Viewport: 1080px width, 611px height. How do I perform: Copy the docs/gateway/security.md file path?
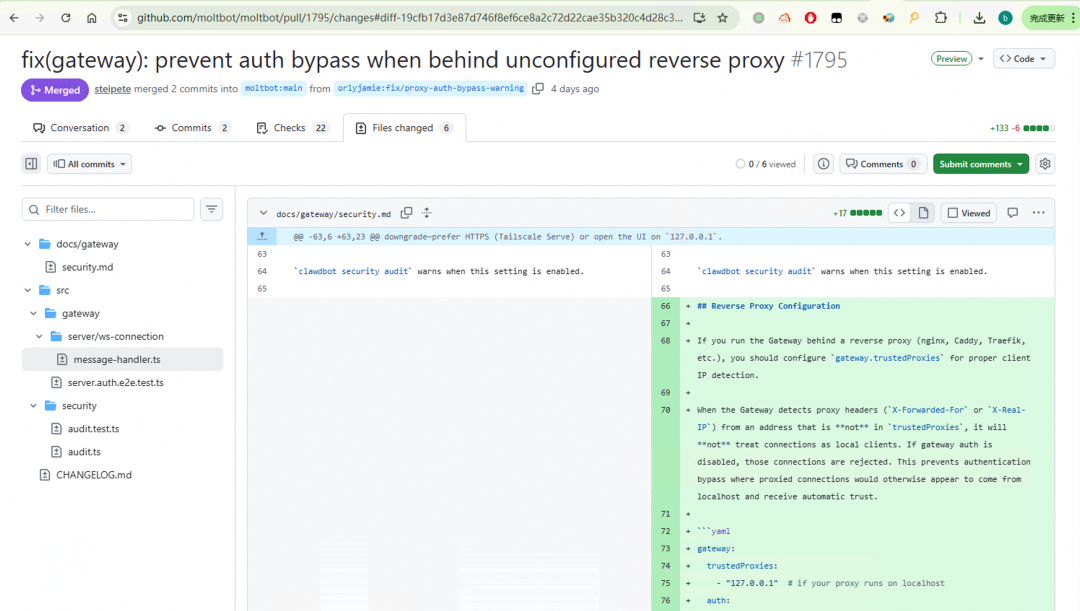click(406, 213)
